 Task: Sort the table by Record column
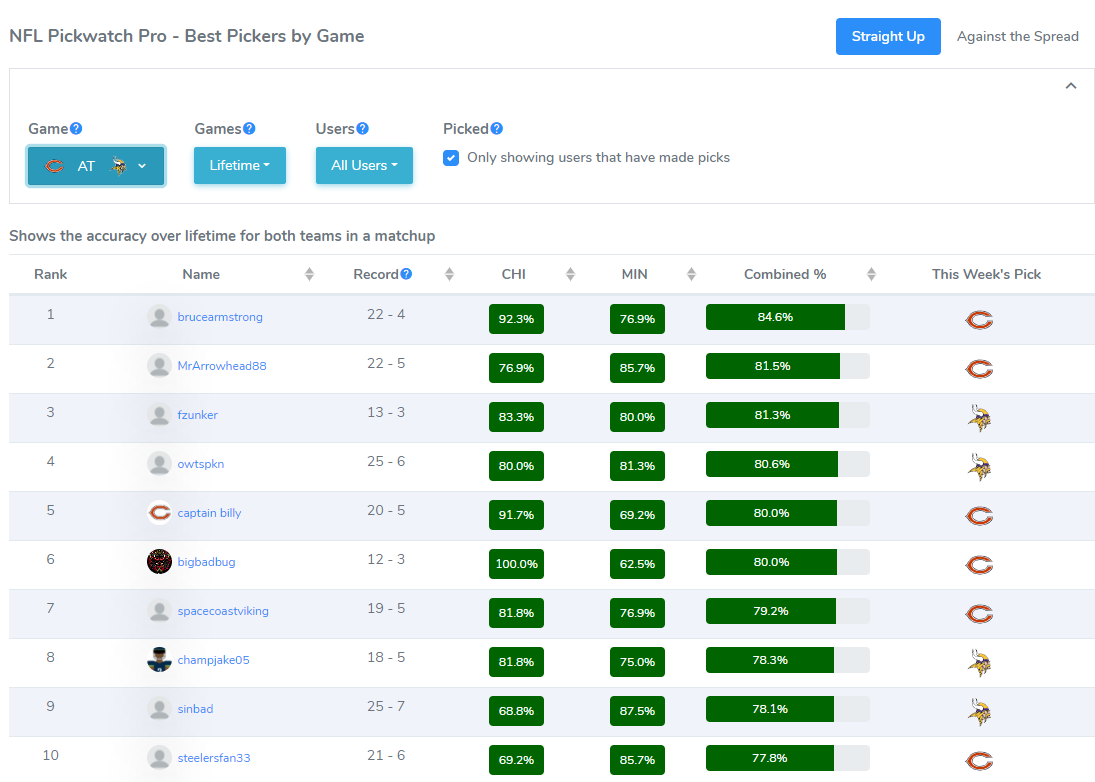point(450,274)
